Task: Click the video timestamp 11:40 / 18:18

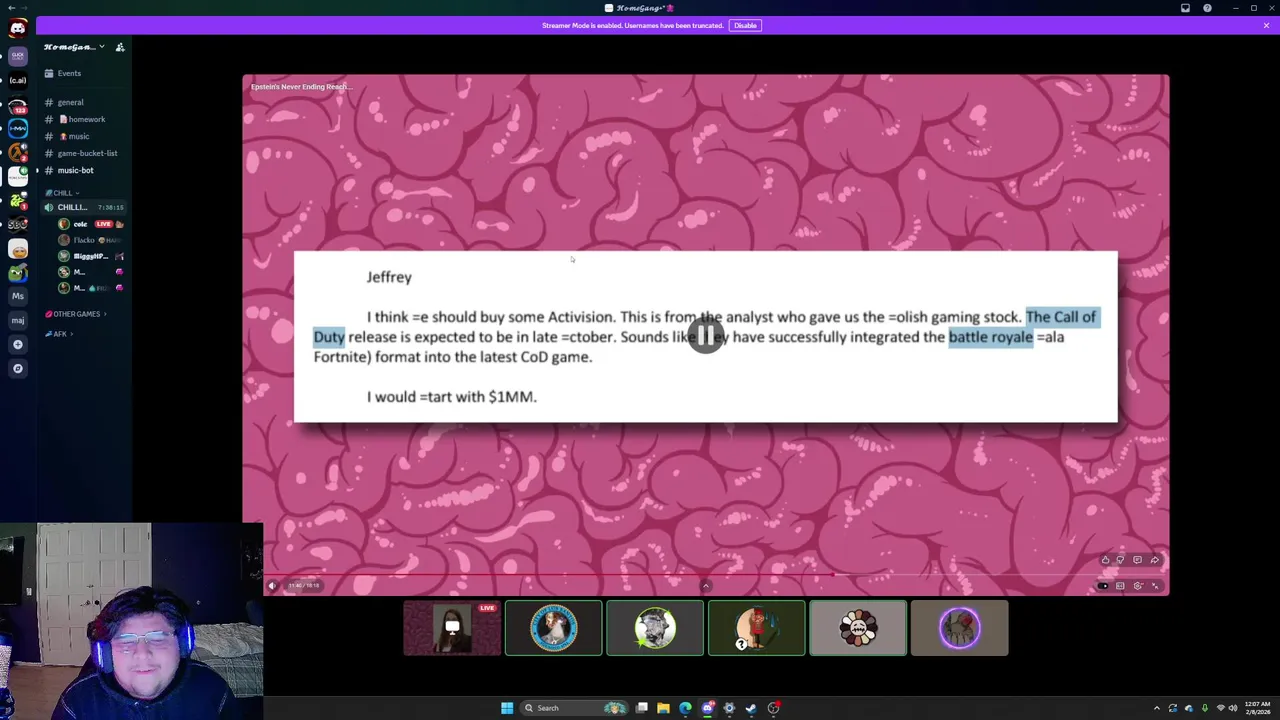Action: point(304,586)
